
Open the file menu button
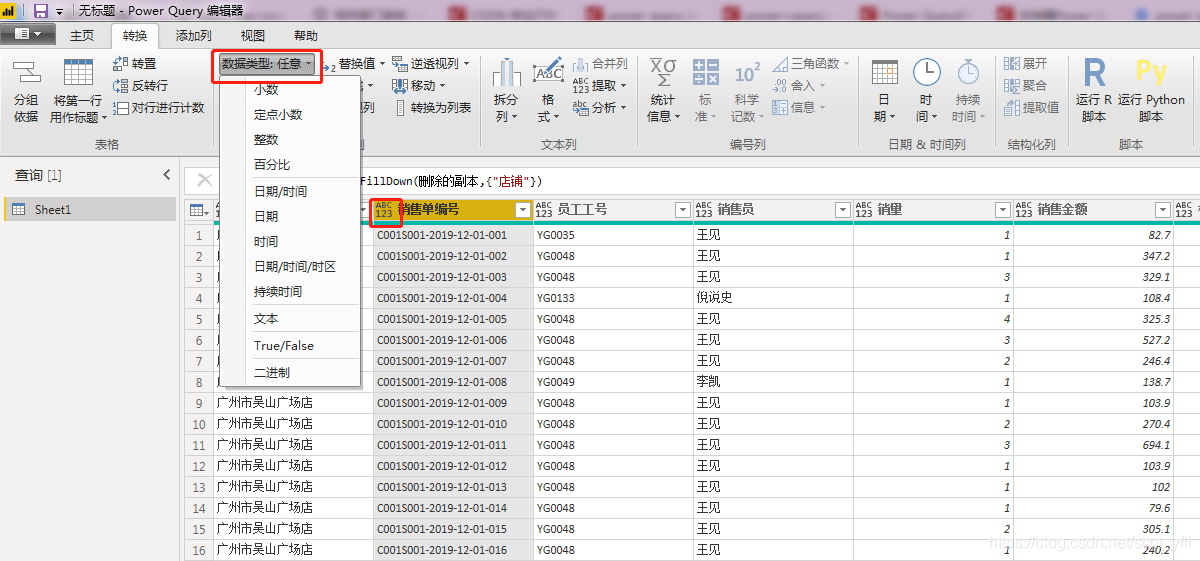[29, 35]
